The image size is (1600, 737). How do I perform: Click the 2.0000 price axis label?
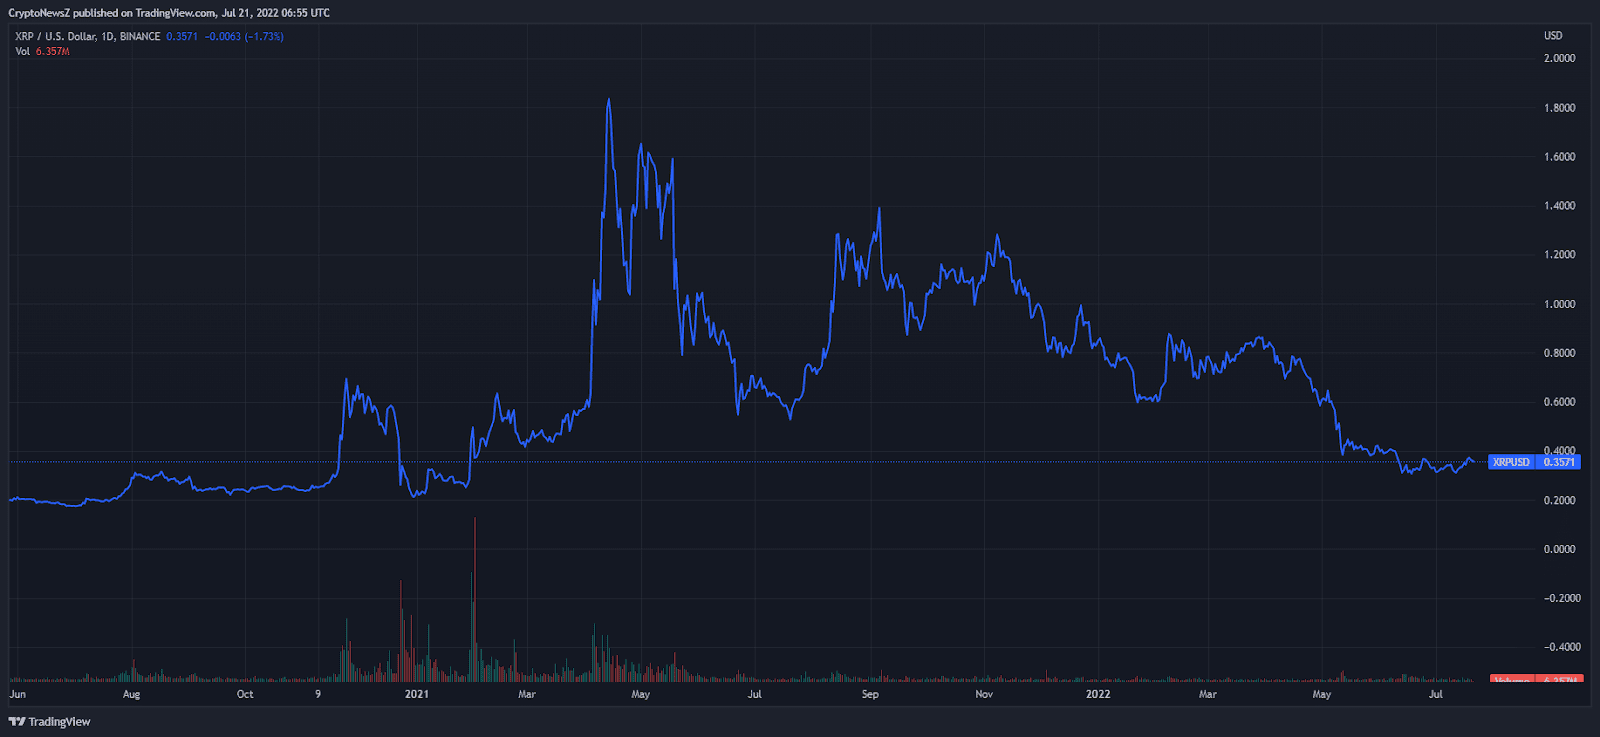tap(1560, 58)
